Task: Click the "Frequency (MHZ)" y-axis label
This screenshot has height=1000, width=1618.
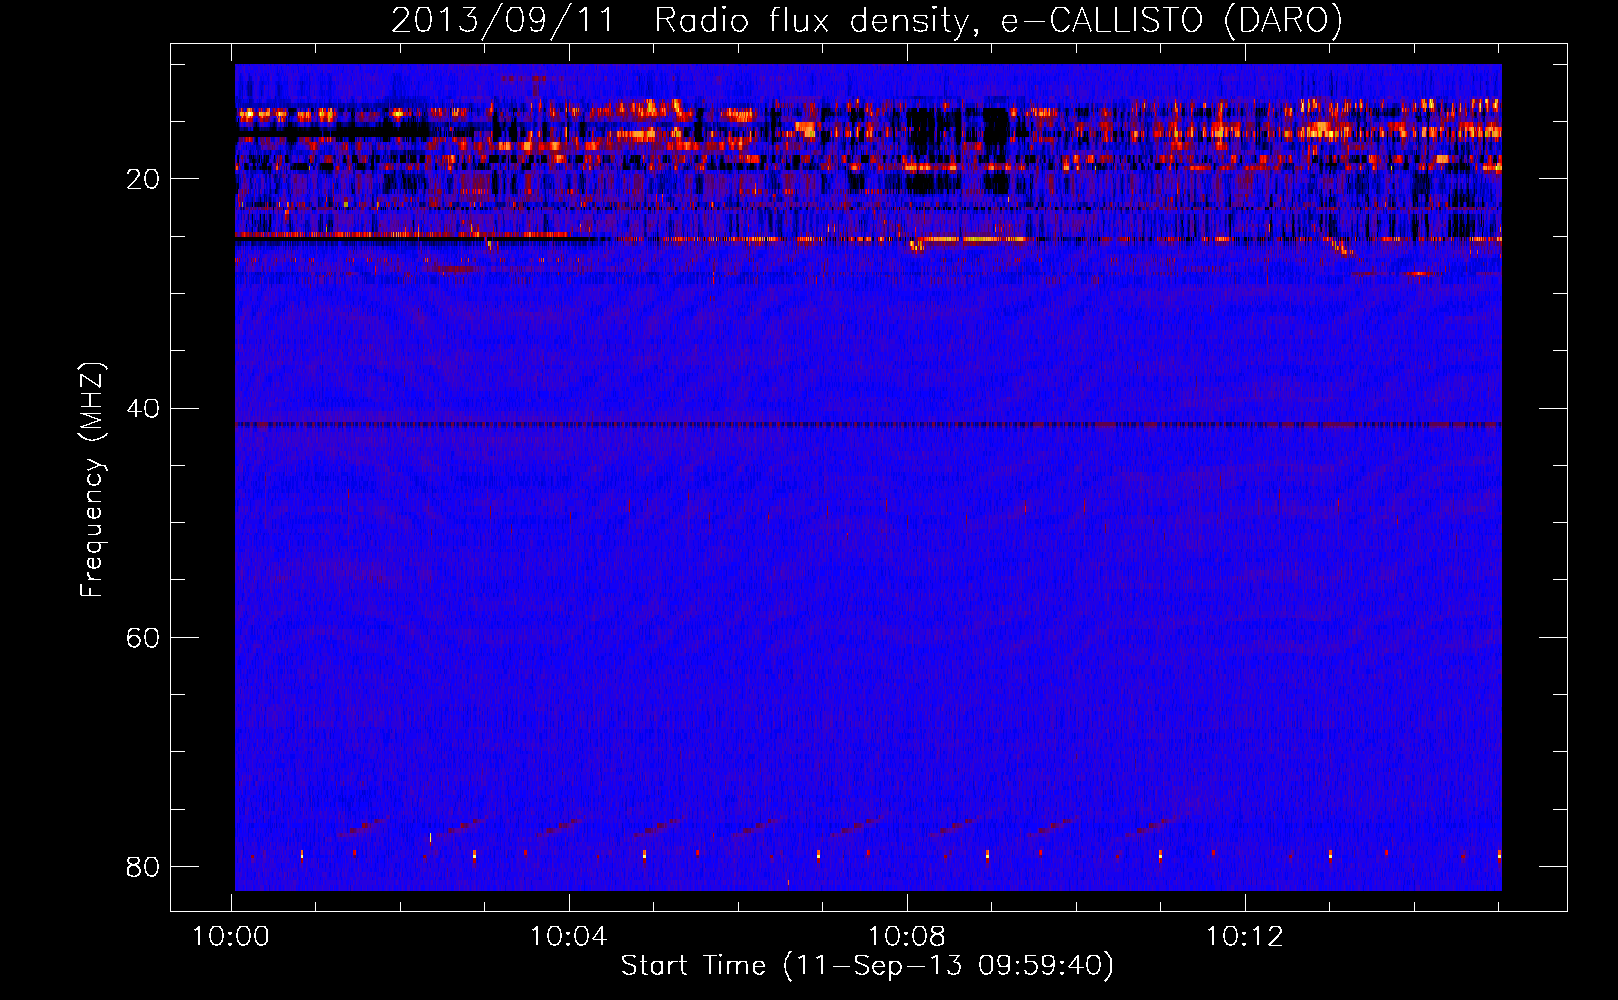Action: coord(92,480)
